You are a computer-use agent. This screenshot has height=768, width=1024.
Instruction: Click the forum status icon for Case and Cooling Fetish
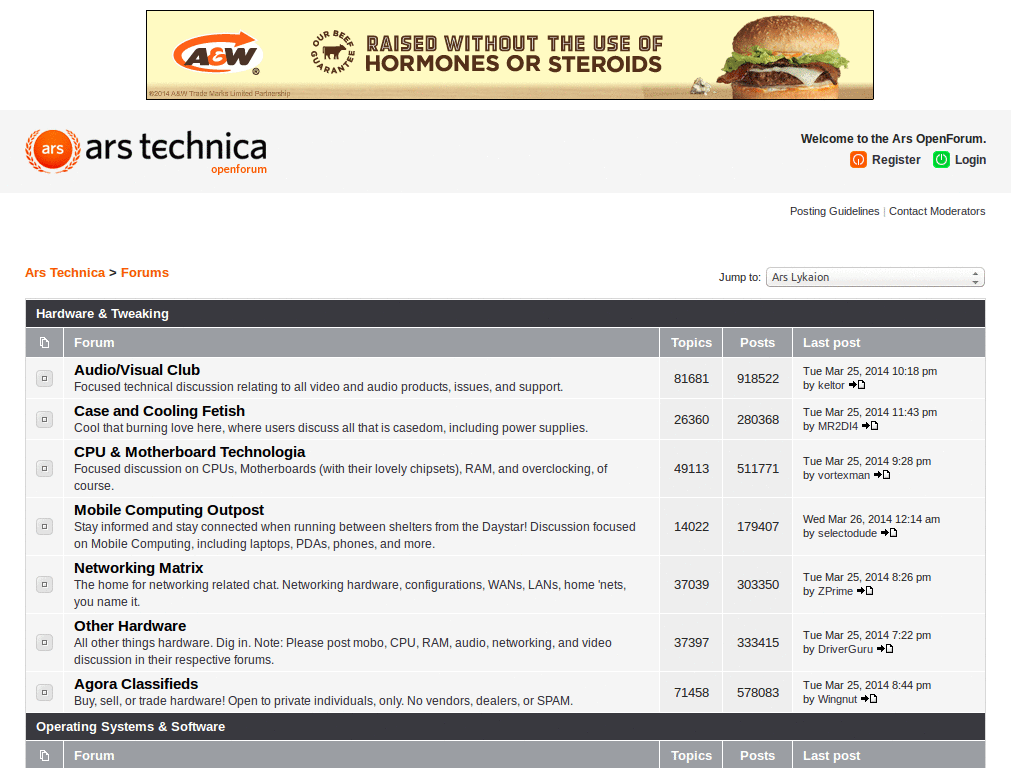pos(44,419)
